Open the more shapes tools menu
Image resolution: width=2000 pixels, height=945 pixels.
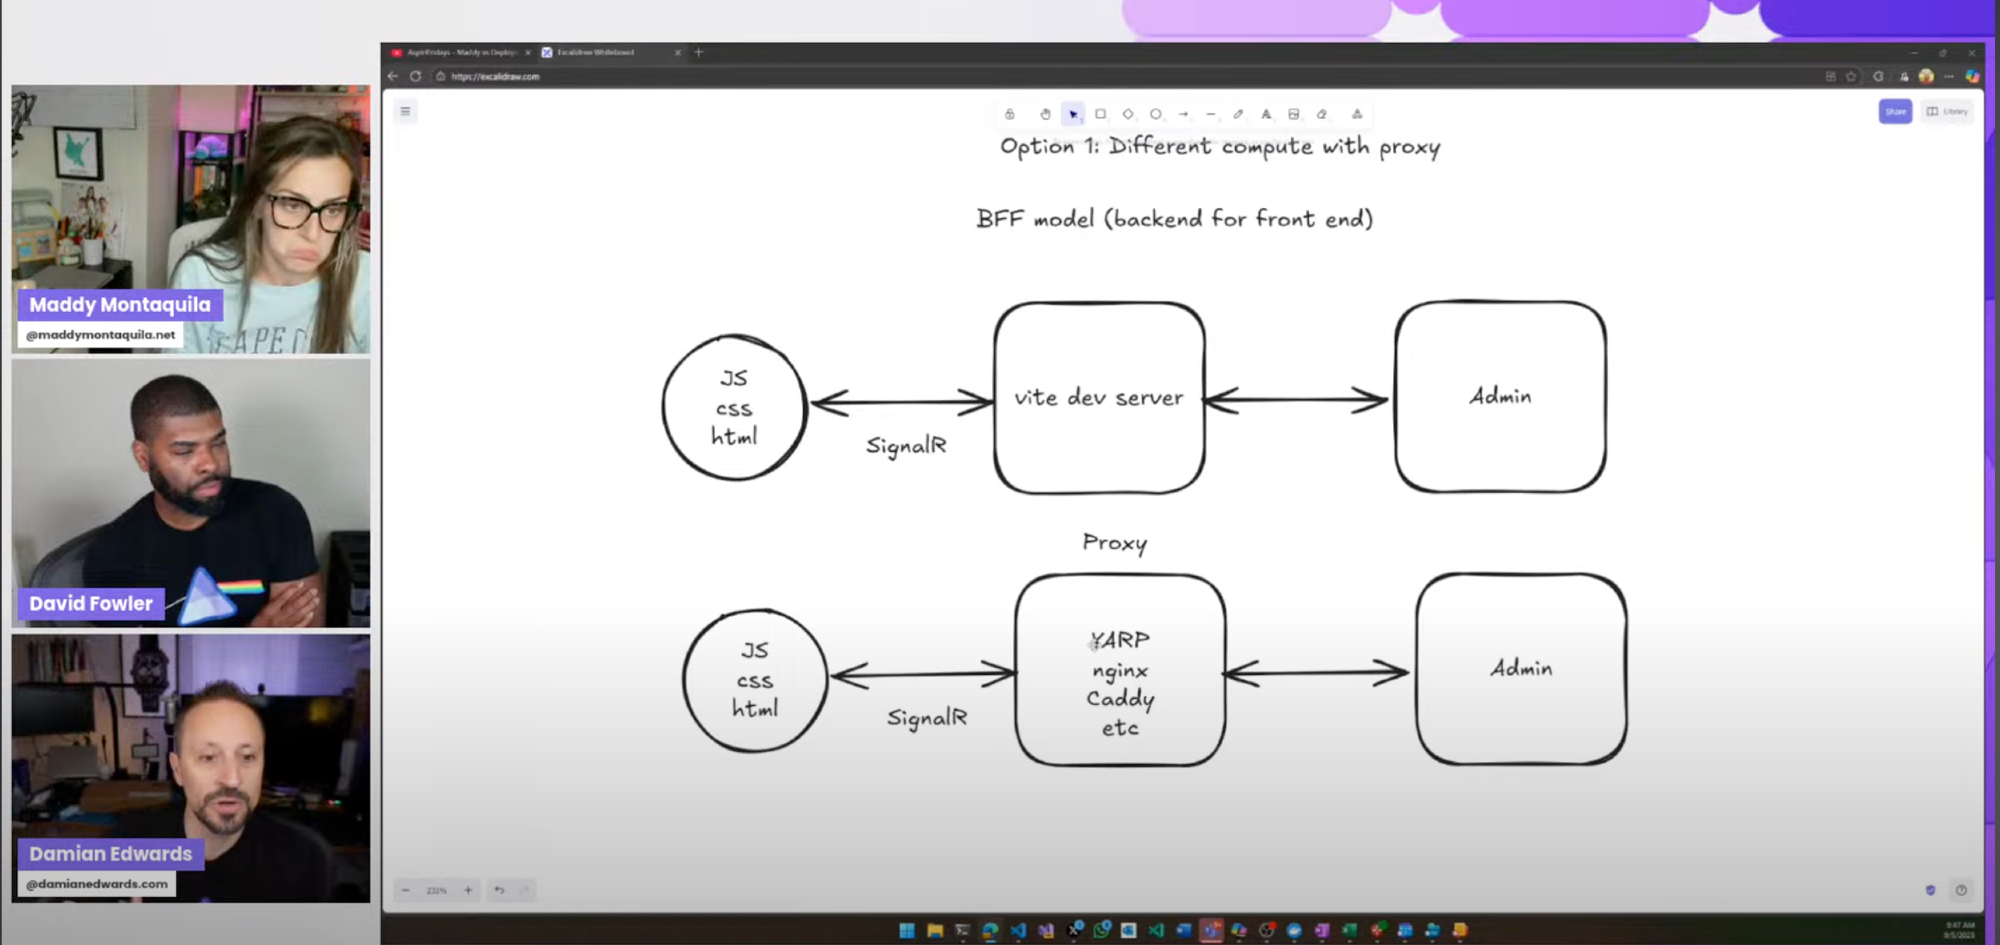coord(1357,114)
